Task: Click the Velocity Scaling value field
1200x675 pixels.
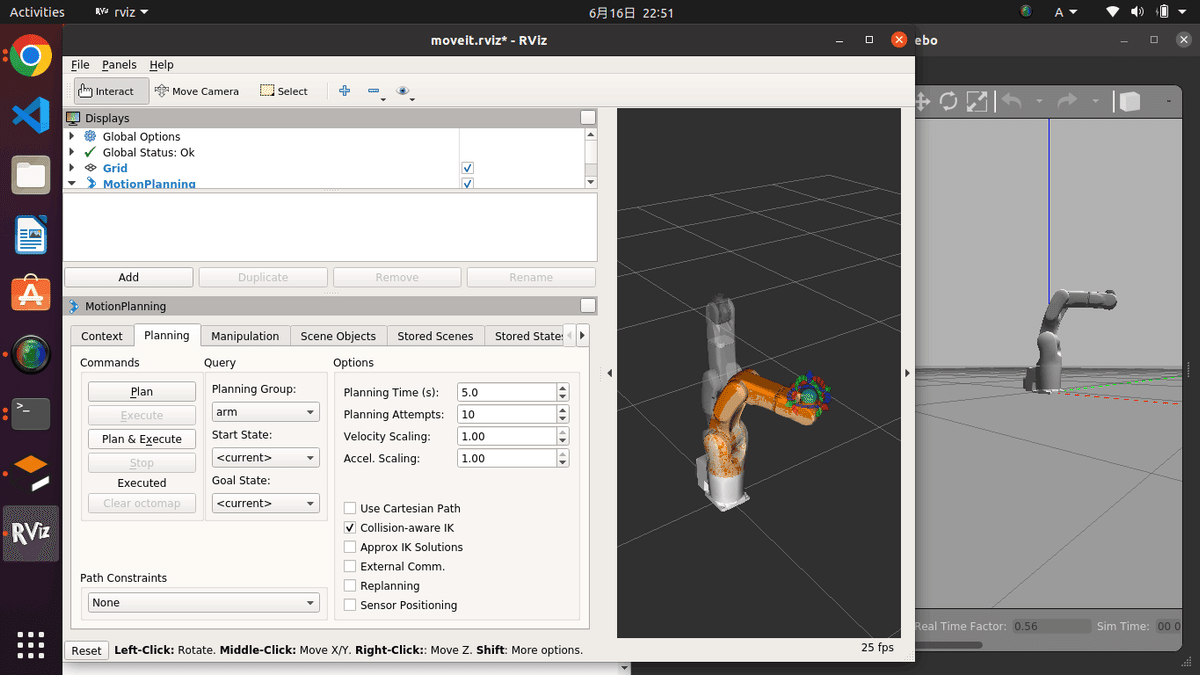Action: (x=506, y=436)
